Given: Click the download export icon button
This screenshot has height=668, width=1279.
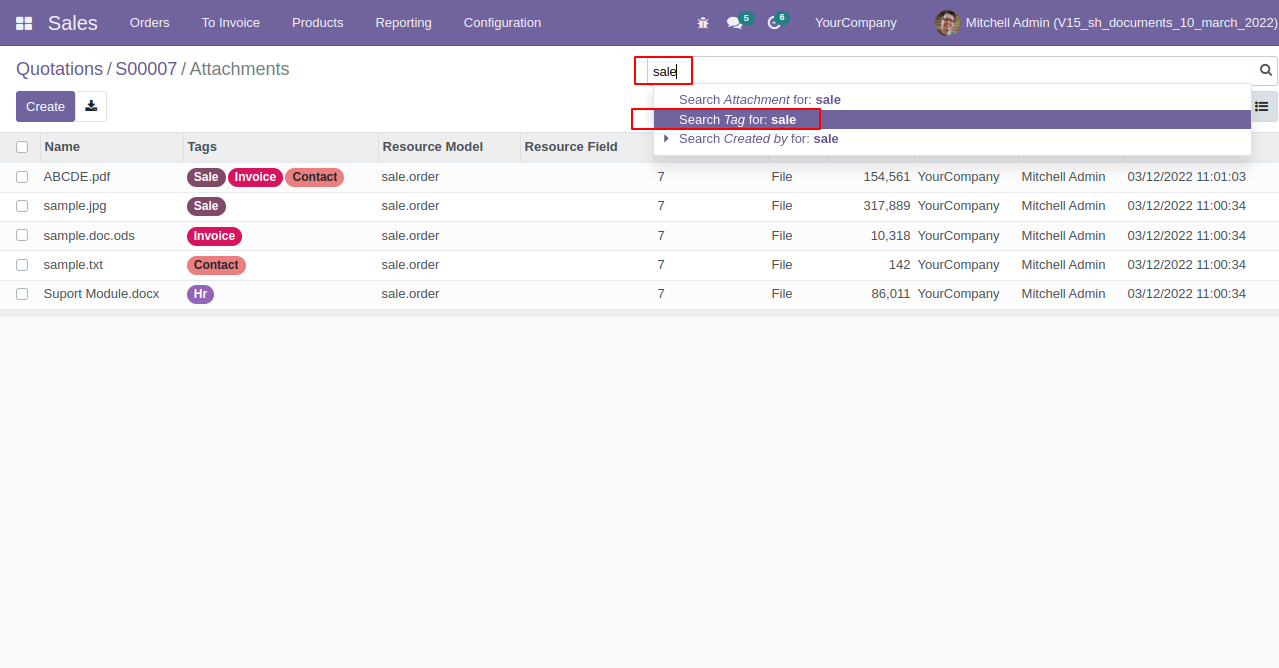Looking at the screenshot, I should [x=91, y=106].
